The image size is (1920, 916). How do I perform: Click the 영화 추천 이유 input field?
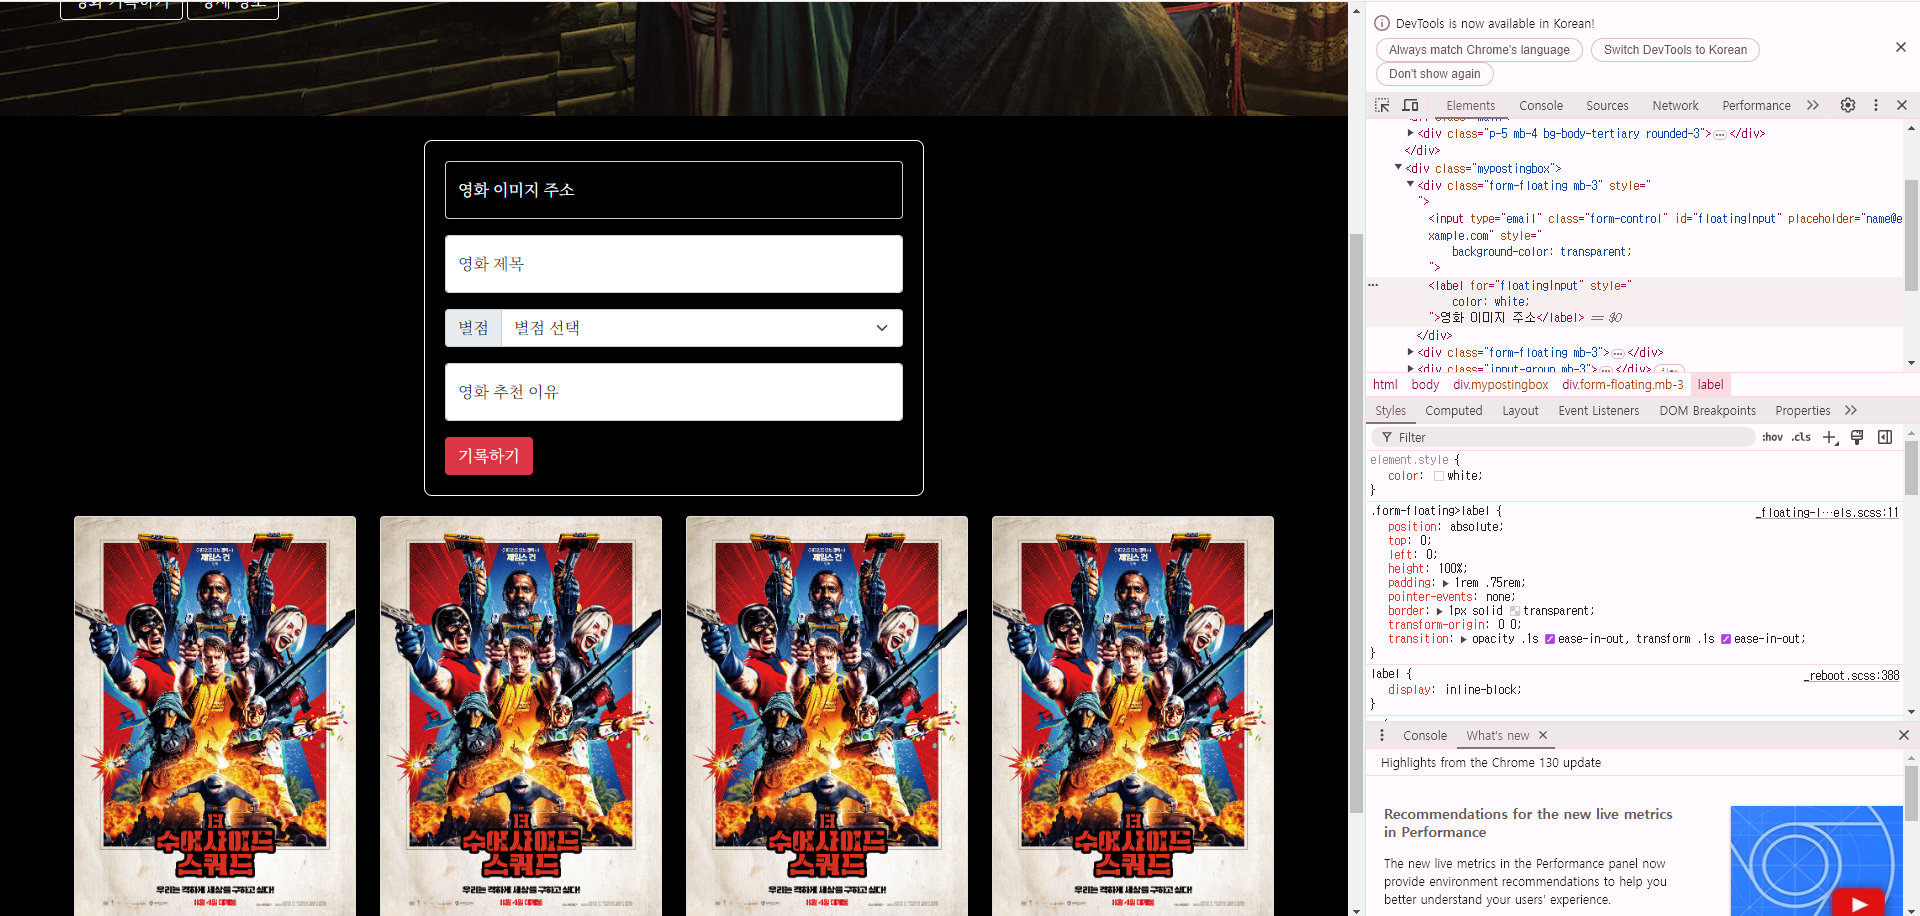[674, 392]
